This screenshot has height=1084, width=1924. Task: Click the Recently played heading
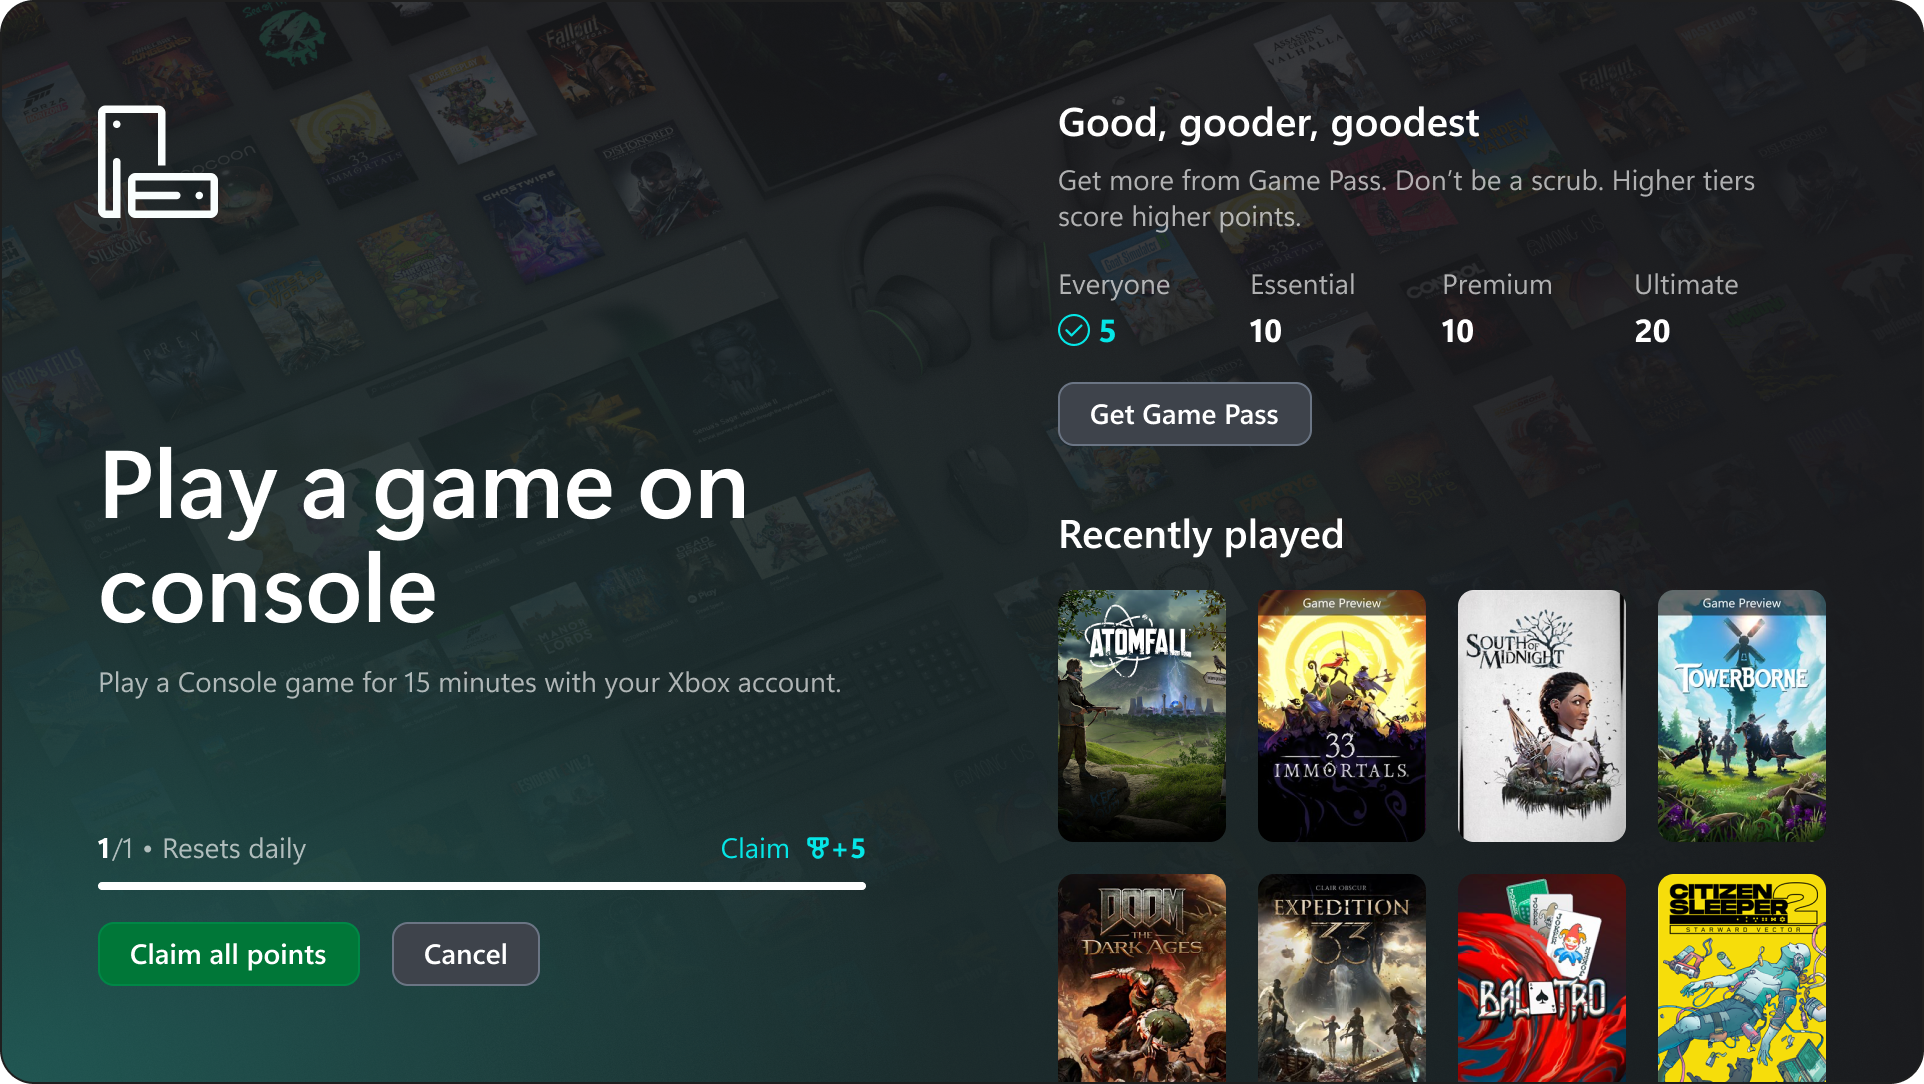click(1200, 535)
